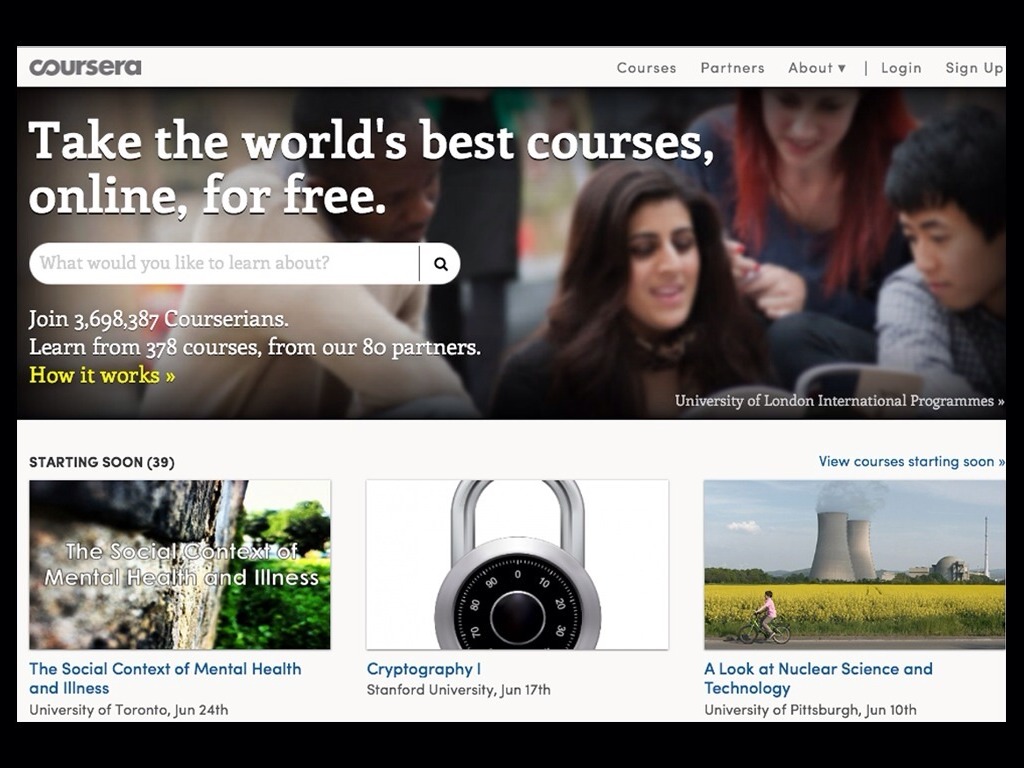Open the Cryptography padlock thumbnail
Viewport: 1024px width, 768px height.
517,565
